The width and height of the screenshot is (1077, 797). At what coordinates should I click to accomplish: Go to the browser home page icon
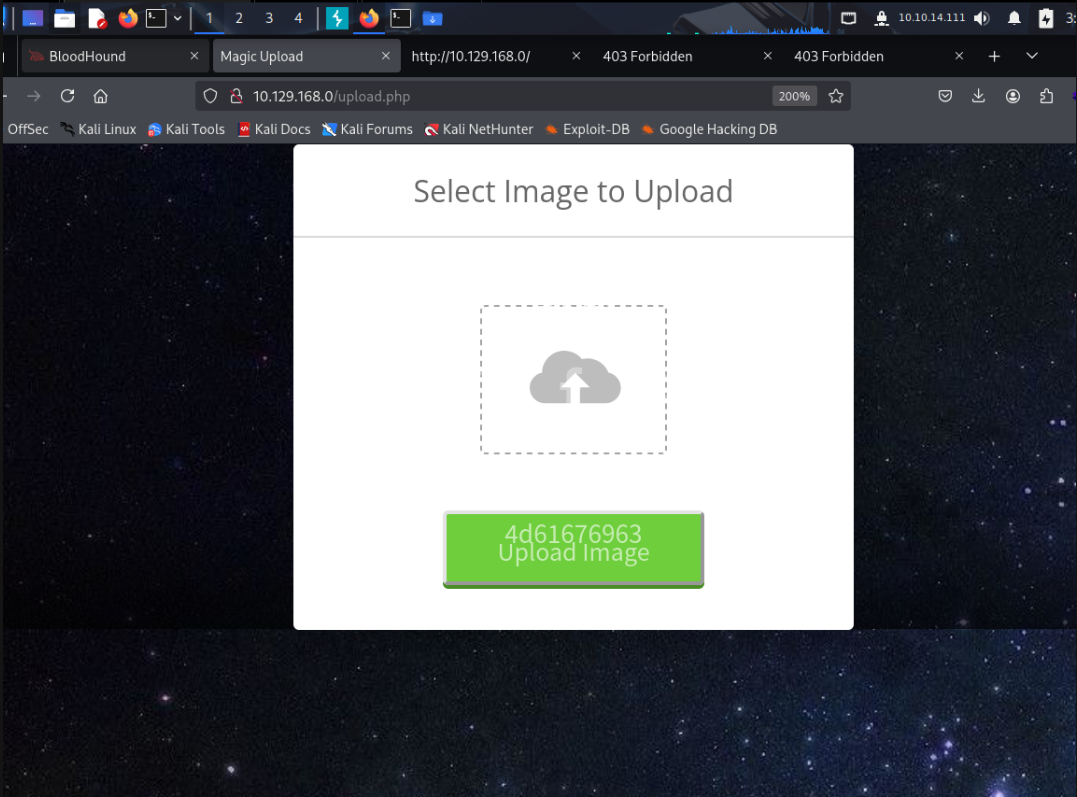100,96
